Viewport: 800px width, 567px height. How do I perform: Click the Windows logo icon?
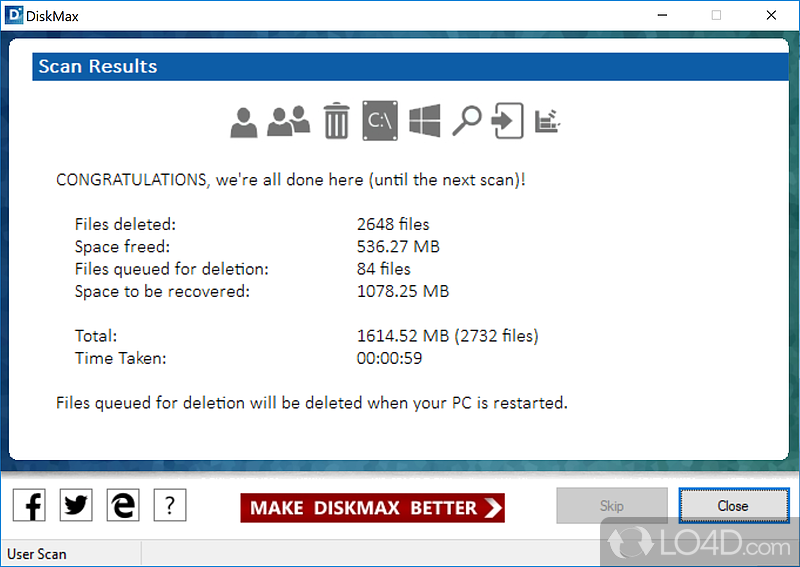(424, 120)
